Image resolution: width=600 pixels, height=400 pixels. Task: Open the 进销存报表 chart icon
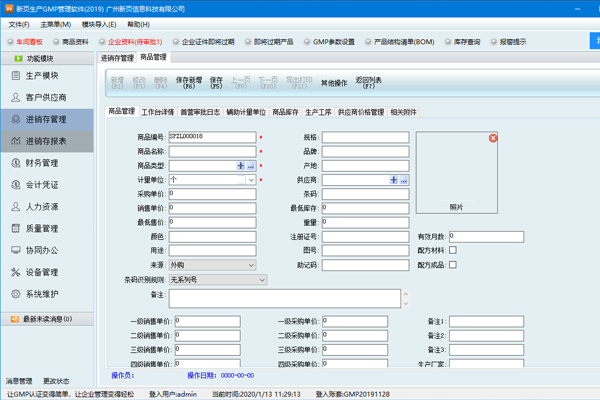click(x=16, y=141)
